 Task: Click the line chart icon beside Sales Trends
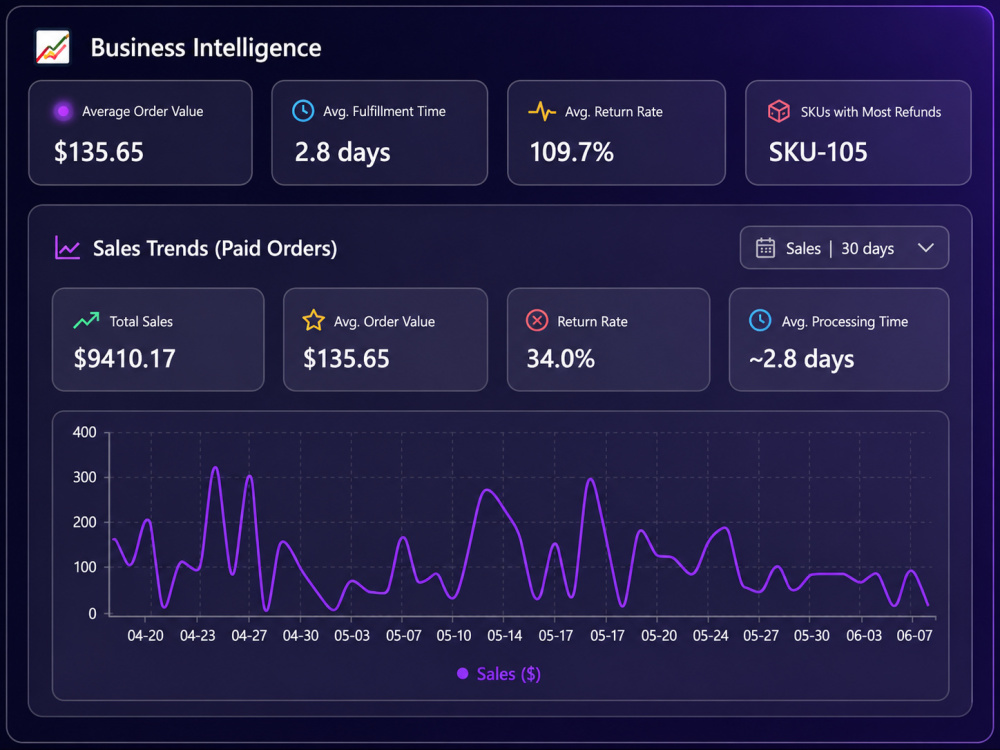pyautogui.click(x=68, y=248)
